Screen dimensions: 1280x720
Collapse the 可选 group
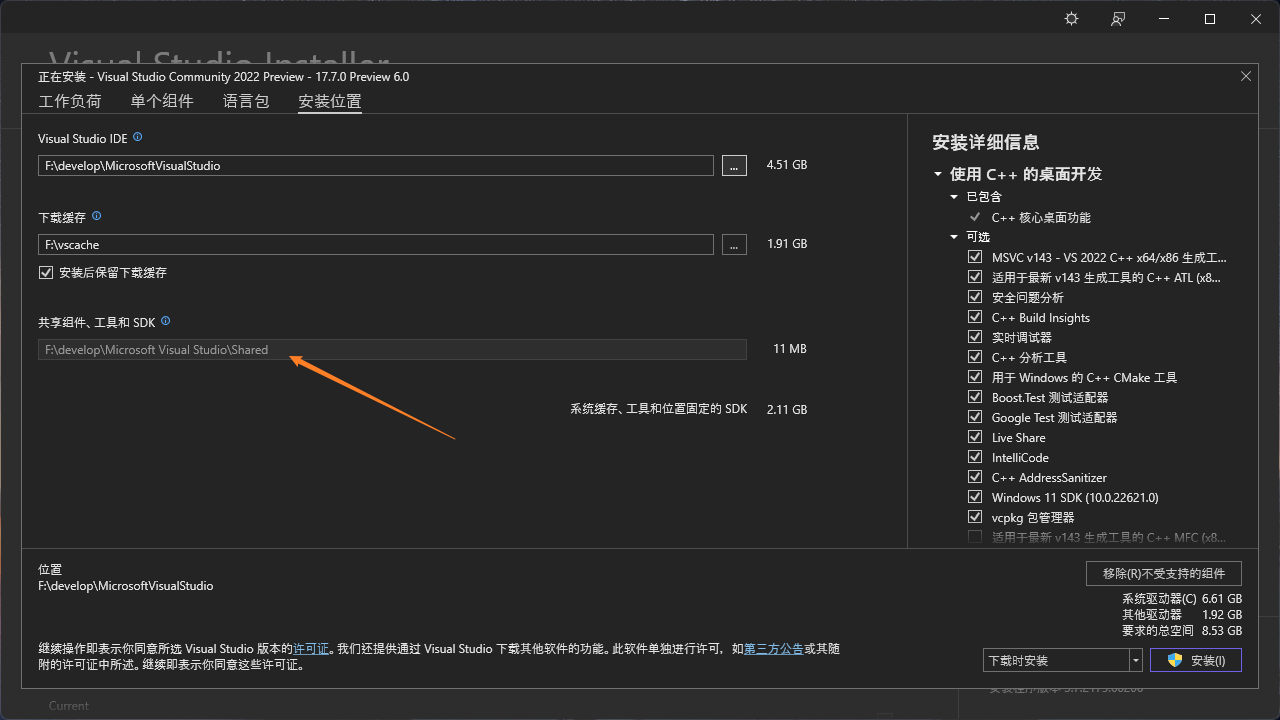pos(954,237)
